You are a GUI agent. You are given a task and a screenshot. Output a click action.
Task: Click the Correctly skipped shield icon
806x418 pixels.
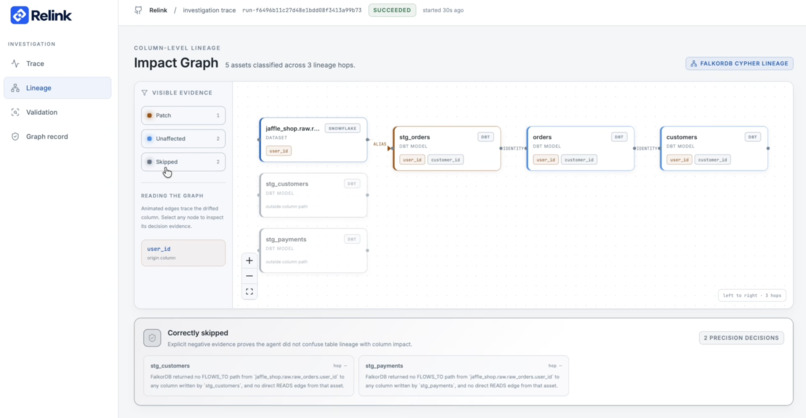152,338
